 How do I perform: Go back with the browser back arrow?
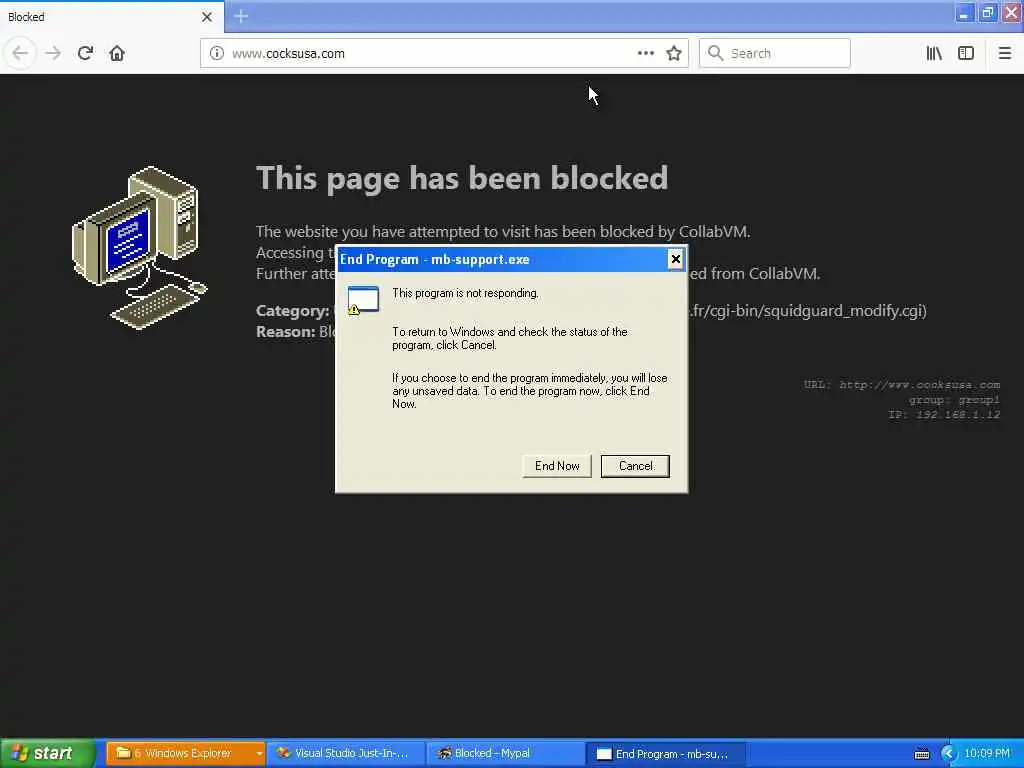click(x=20, y=53)
